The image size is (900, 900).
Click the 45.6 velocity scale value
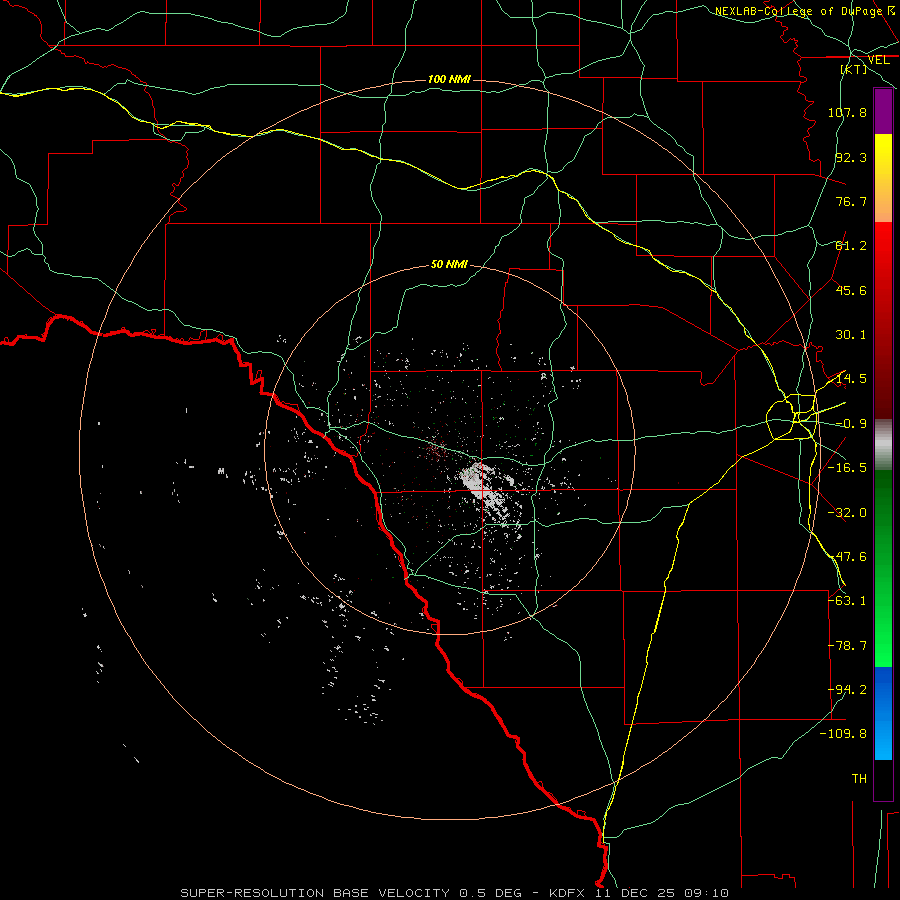point(851,290)
